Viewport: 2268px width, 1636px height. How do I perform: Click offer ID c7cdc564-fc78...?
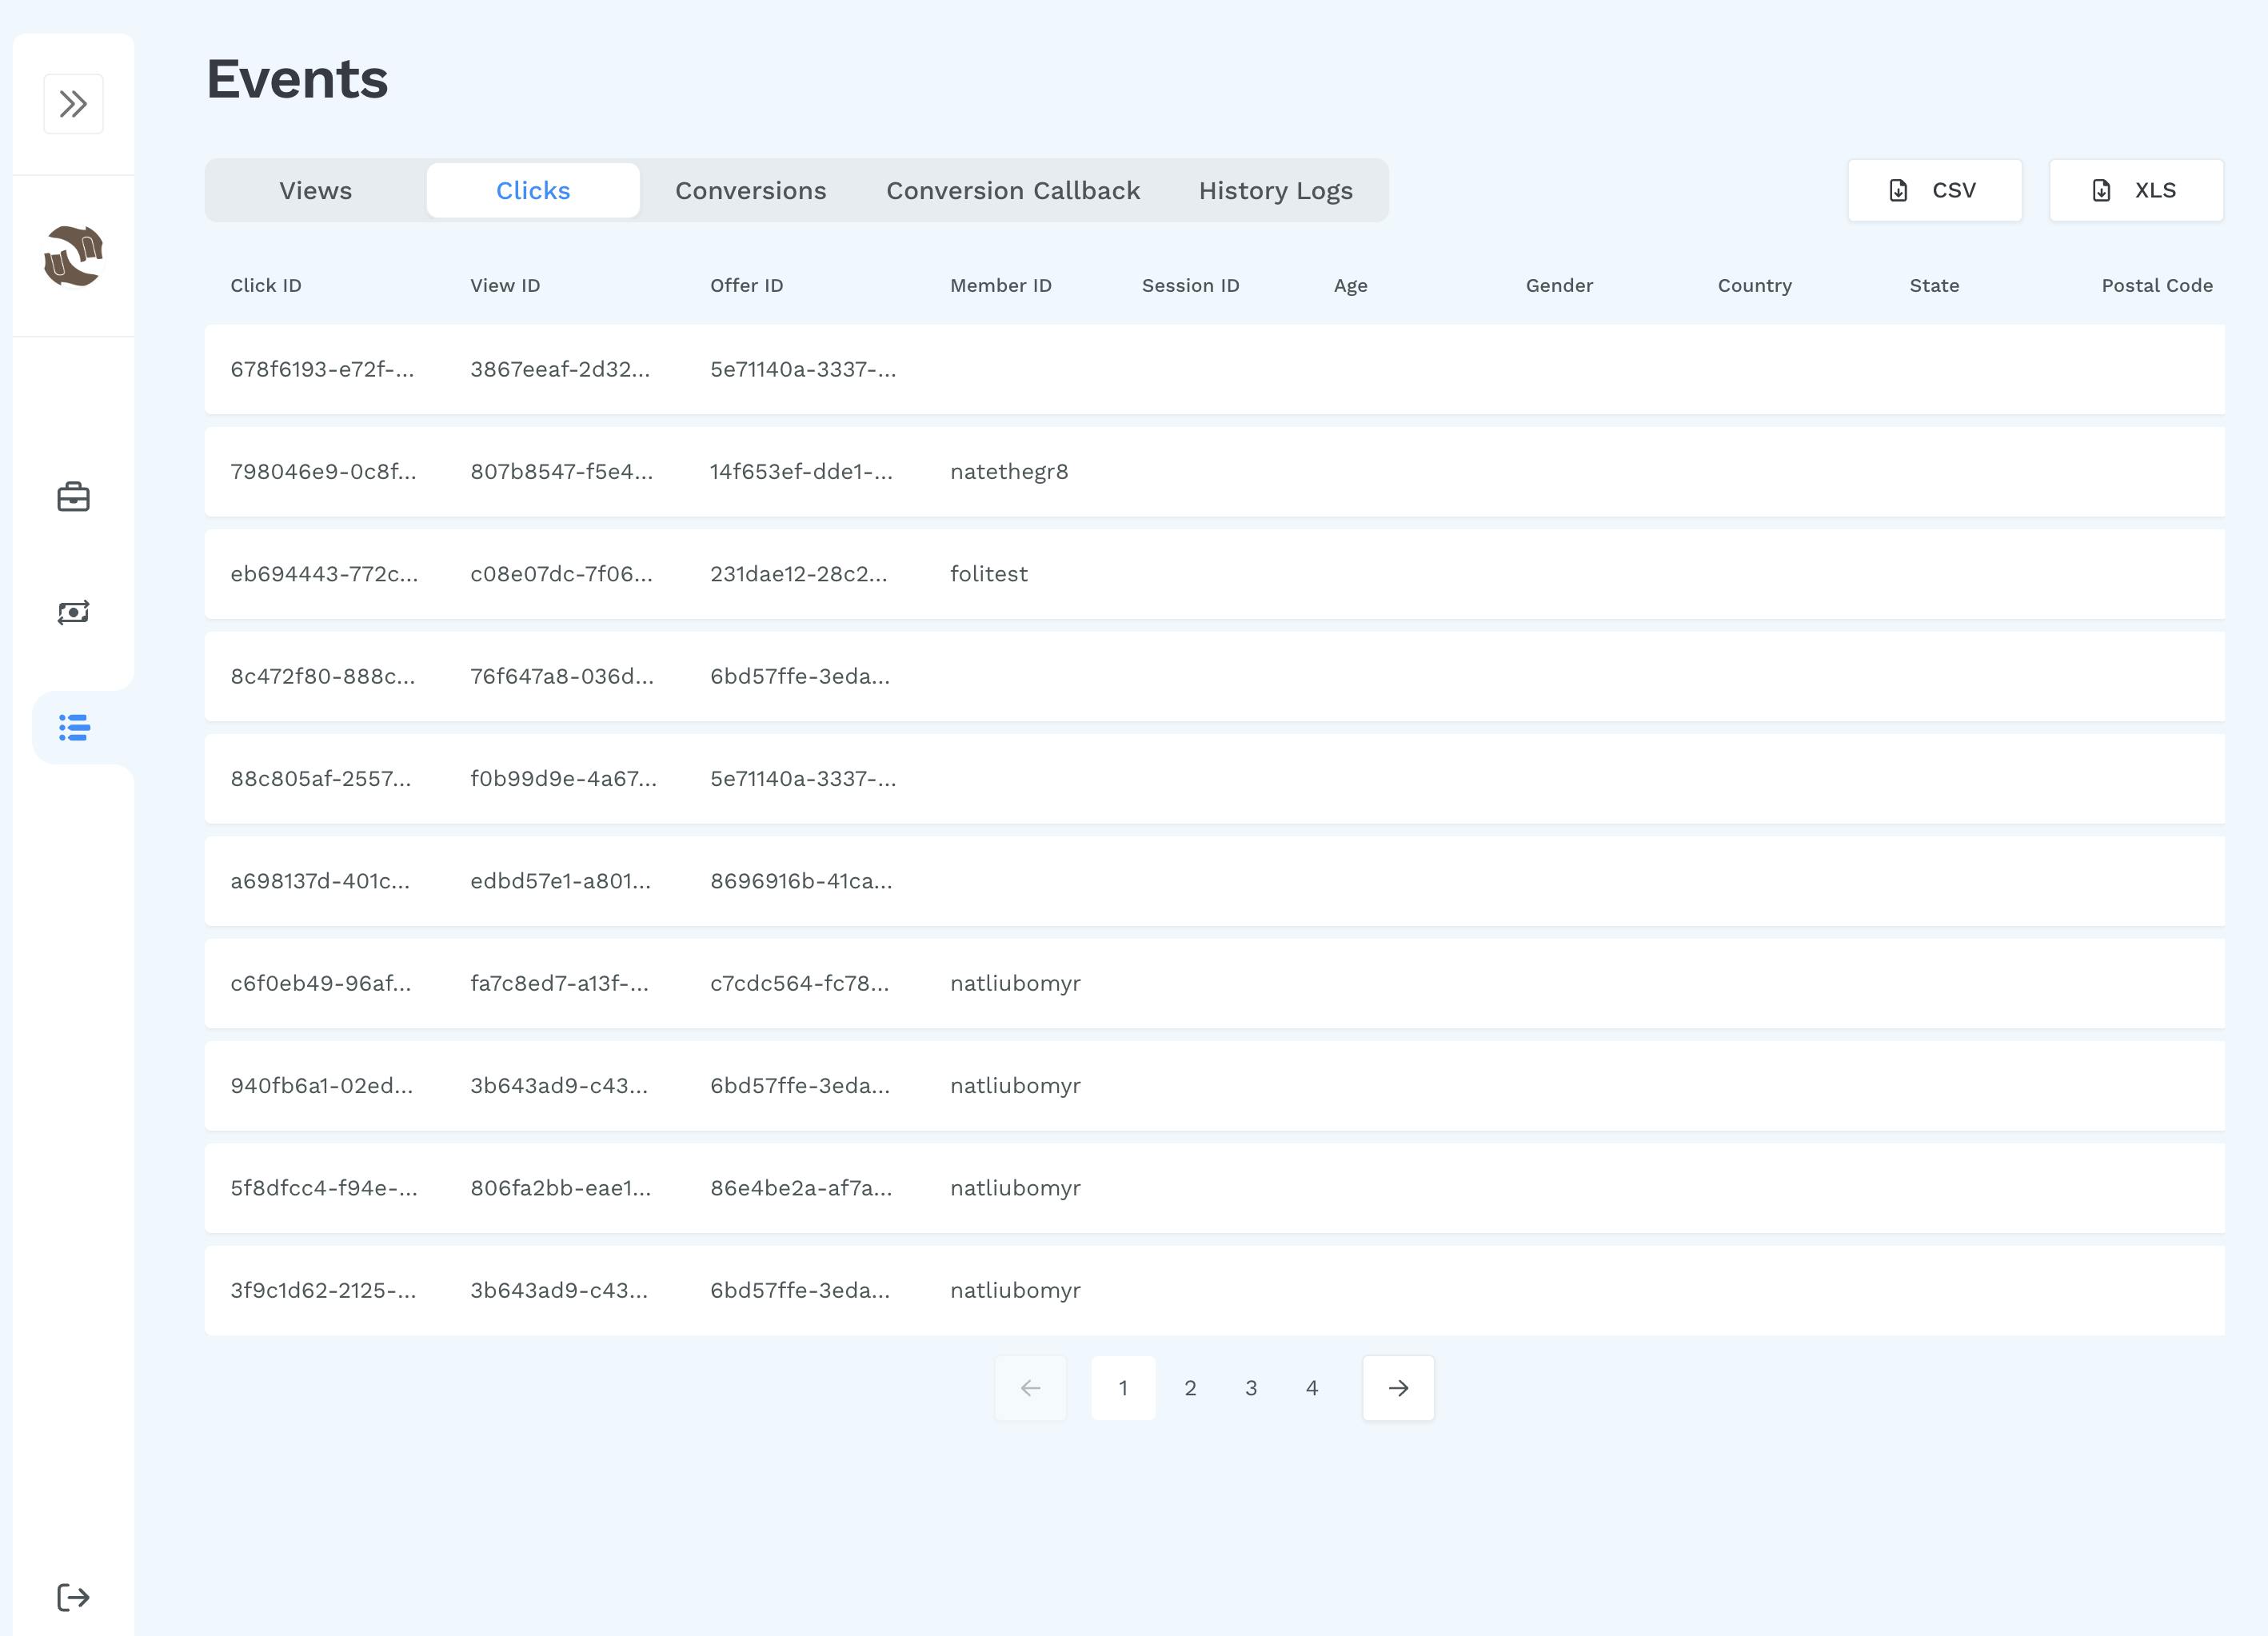pyautogui.click(x=800, y=983)
